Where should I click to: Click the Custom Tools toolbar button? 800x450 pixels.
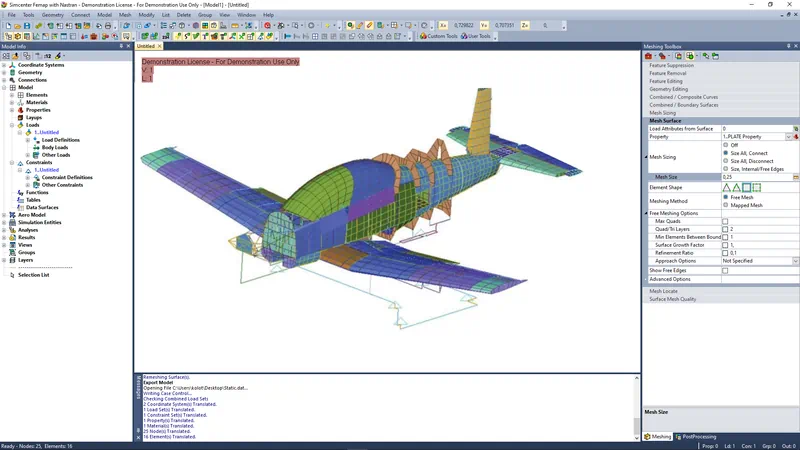(438, 36)
